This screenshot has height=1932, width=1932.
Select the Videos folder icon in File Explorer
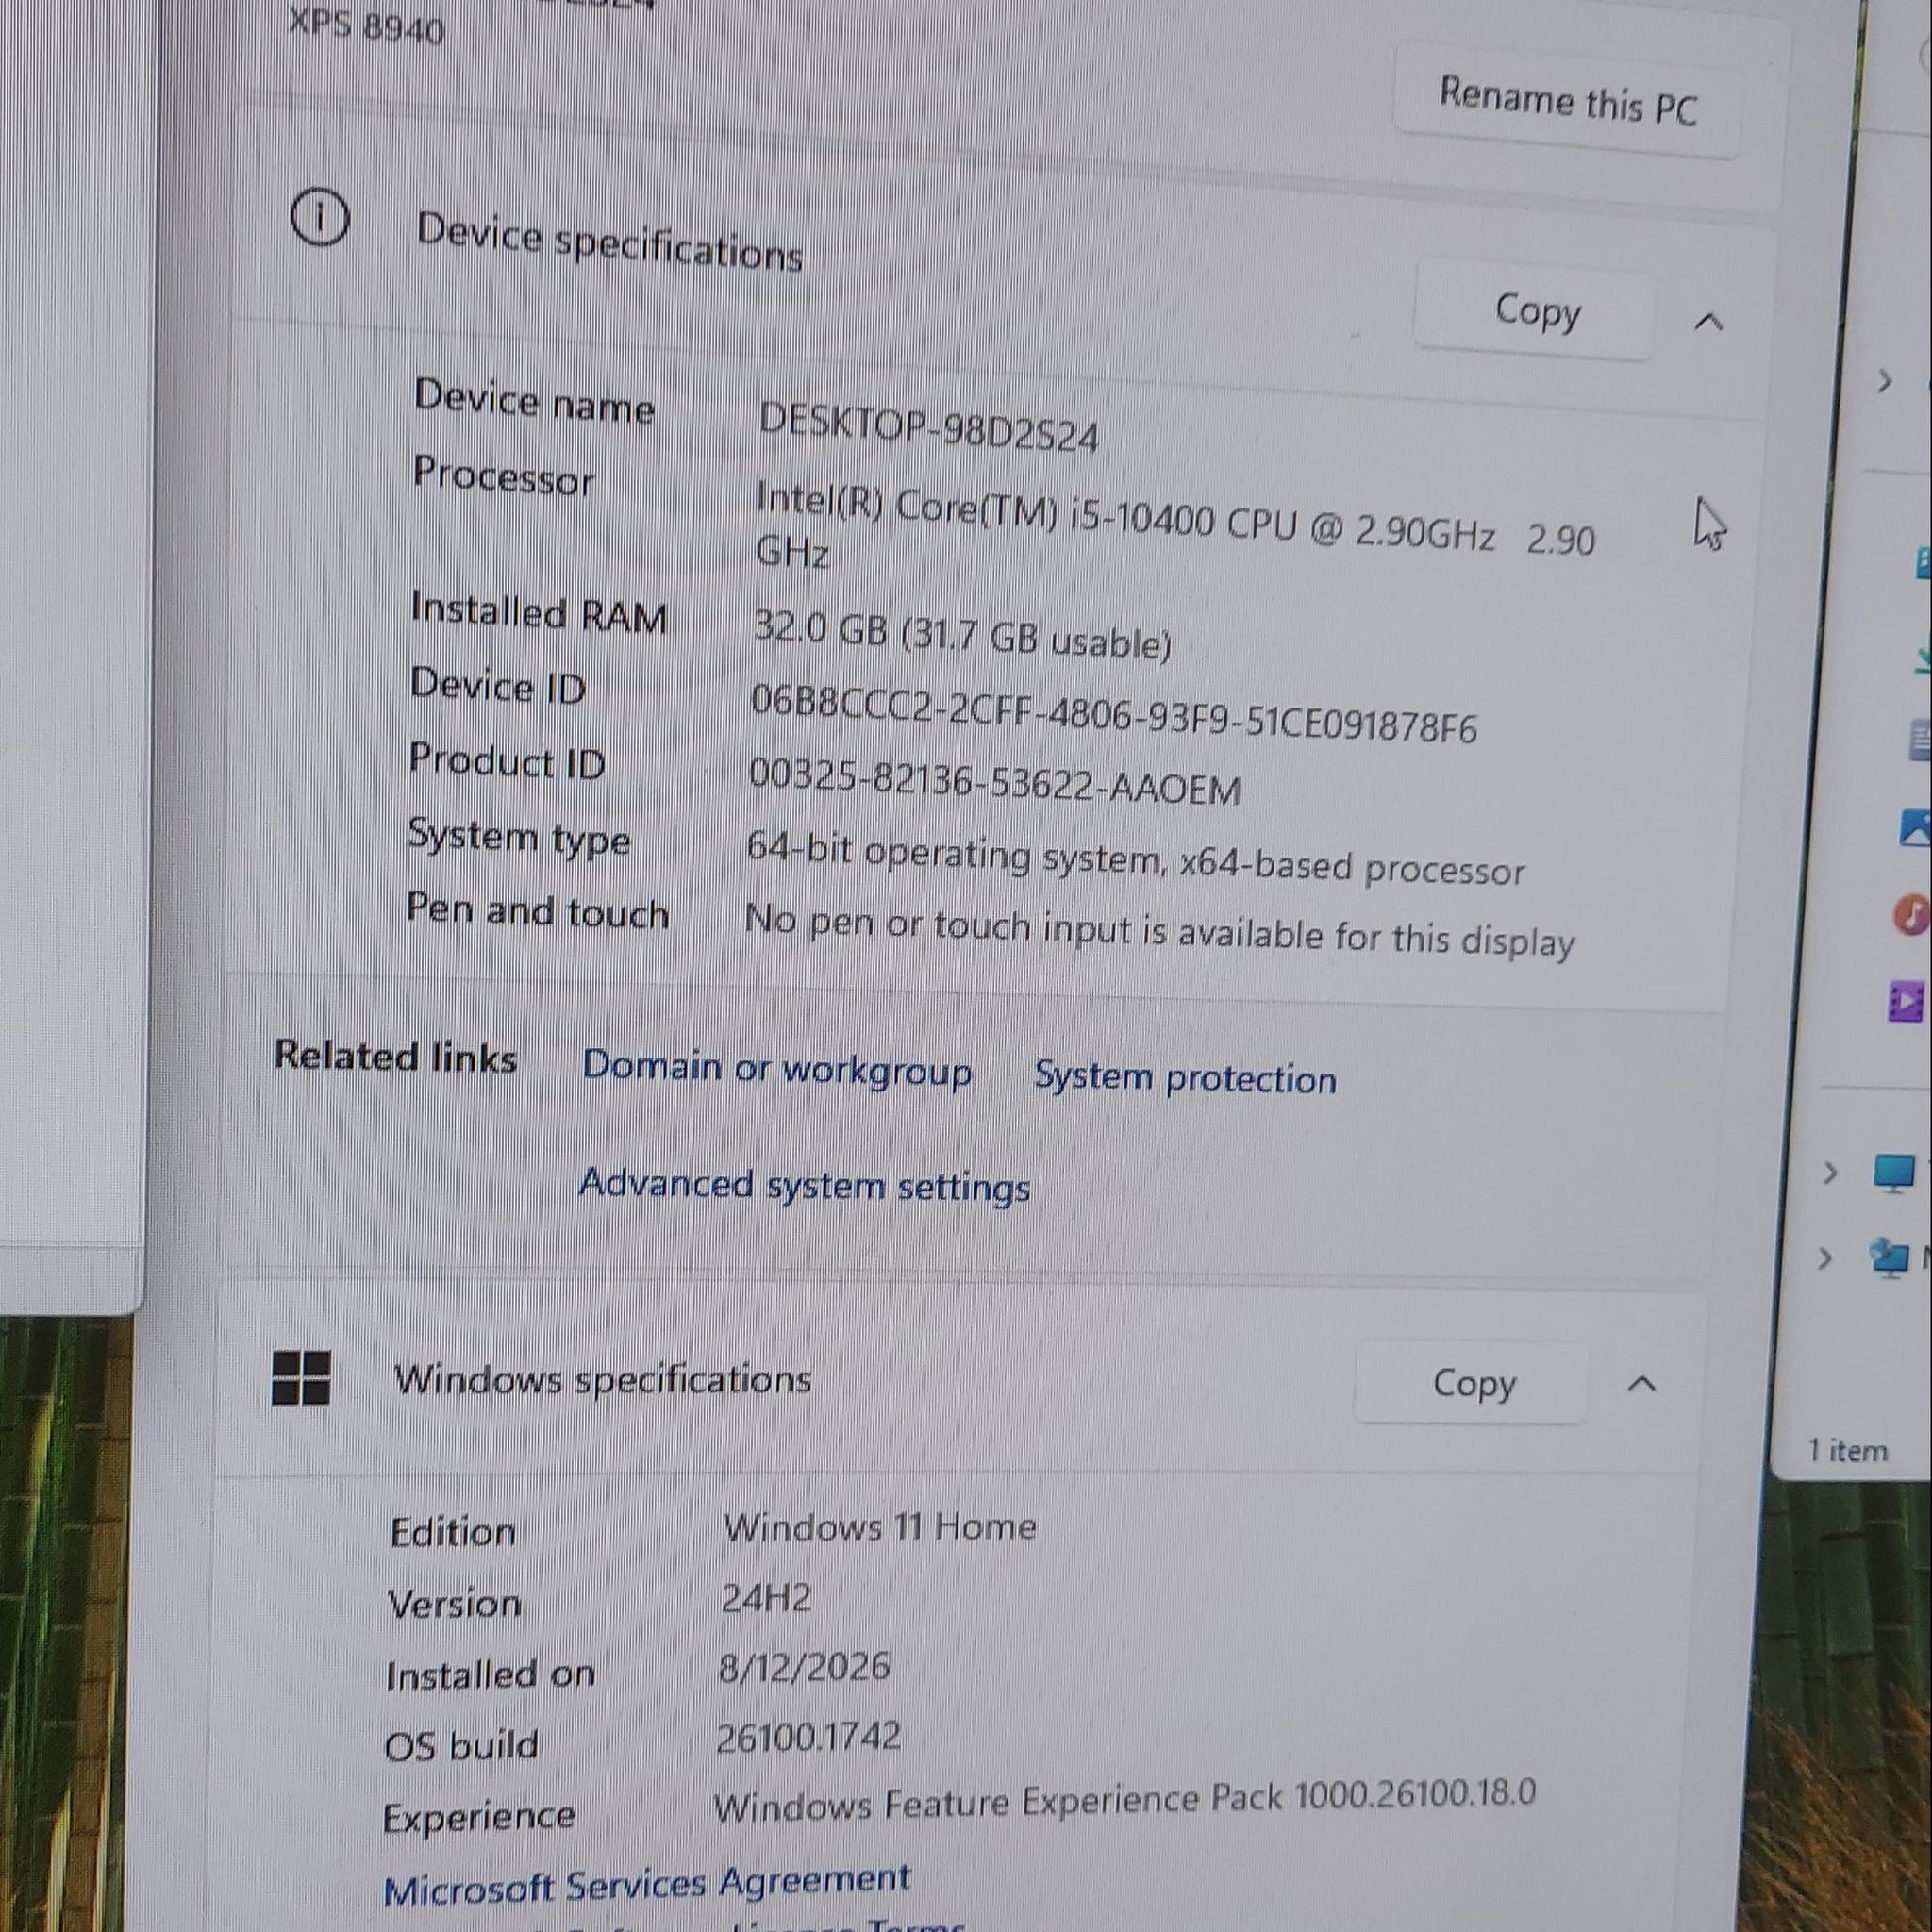1908,1000
